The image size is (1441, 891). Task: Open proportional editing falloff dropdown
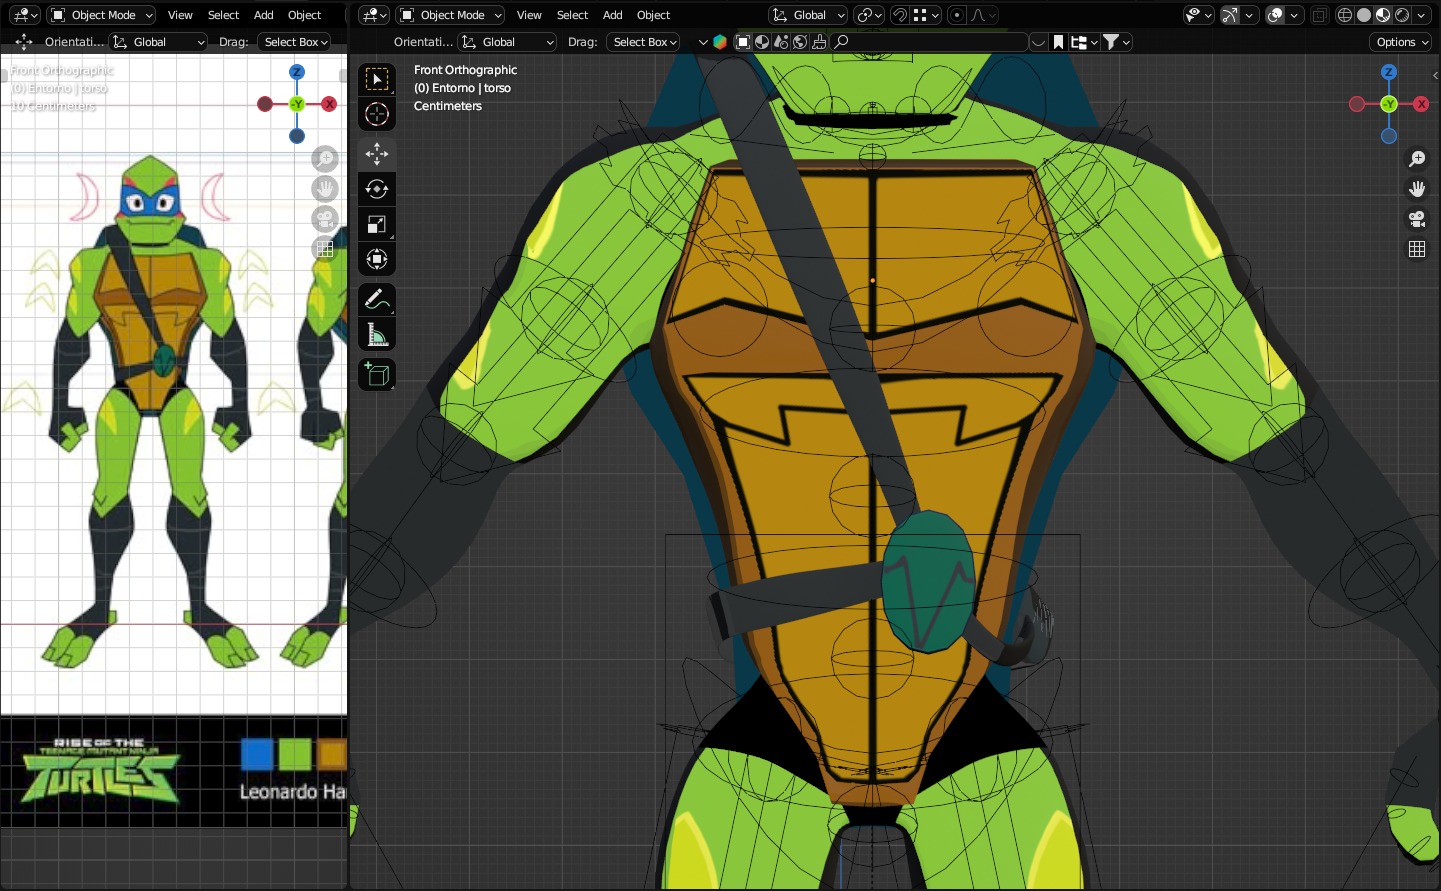[984, 15]
